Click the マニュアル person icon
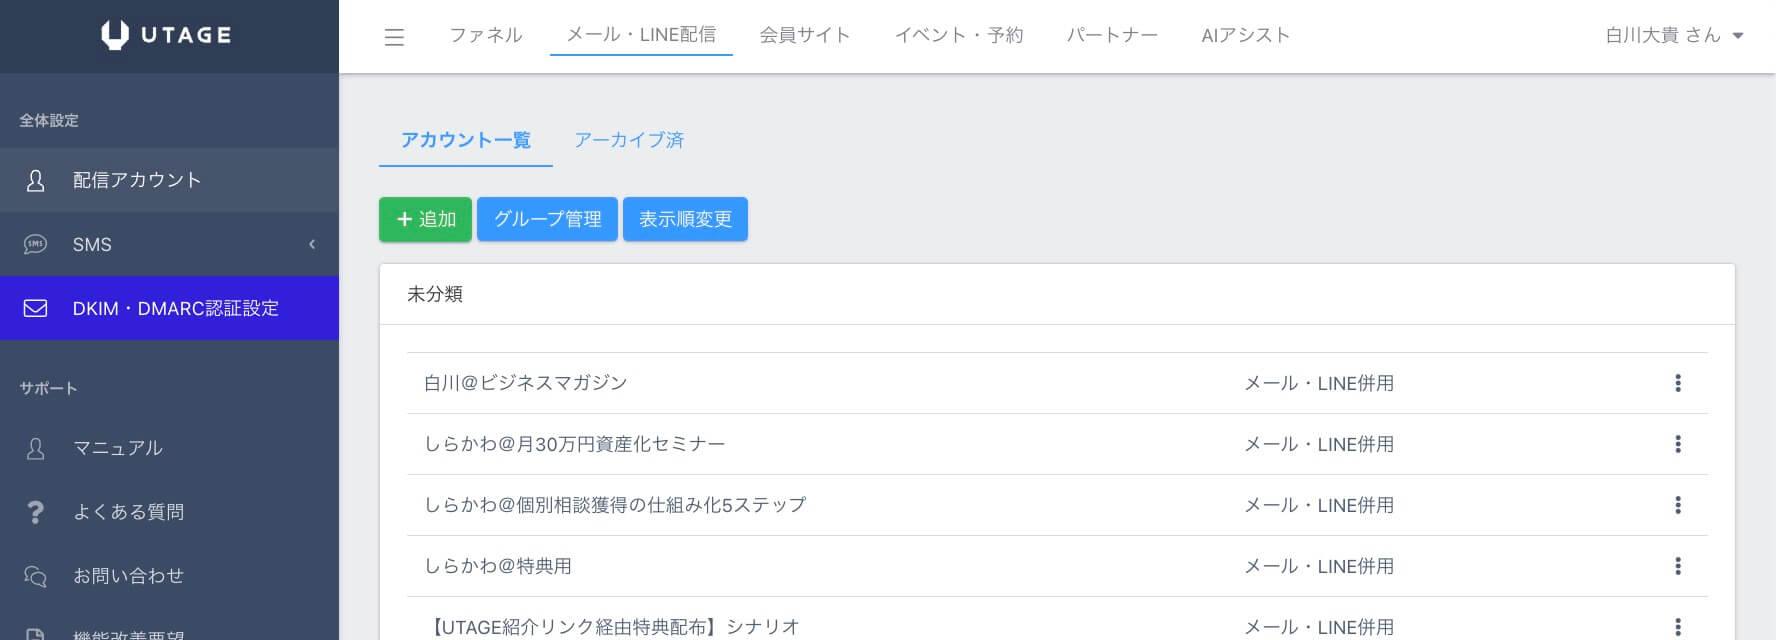Viewport: 1776px width, 640px height. tap(35, 448)
